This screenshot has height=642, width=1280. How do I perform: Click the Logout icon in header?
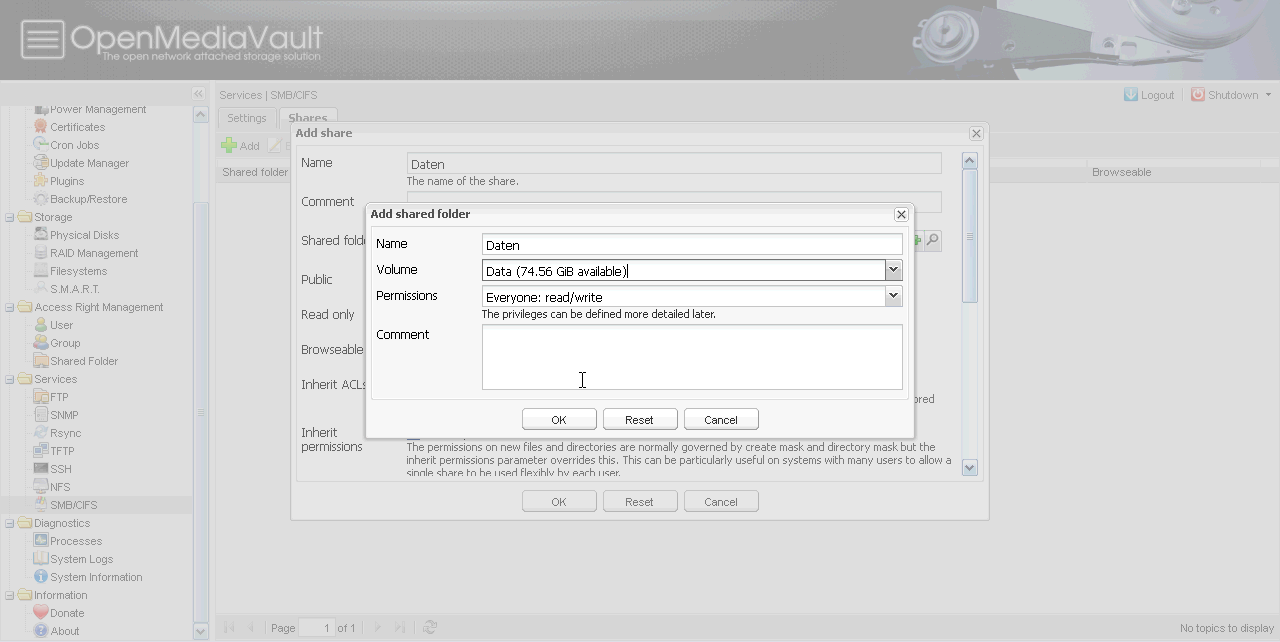coord(1131,95)
